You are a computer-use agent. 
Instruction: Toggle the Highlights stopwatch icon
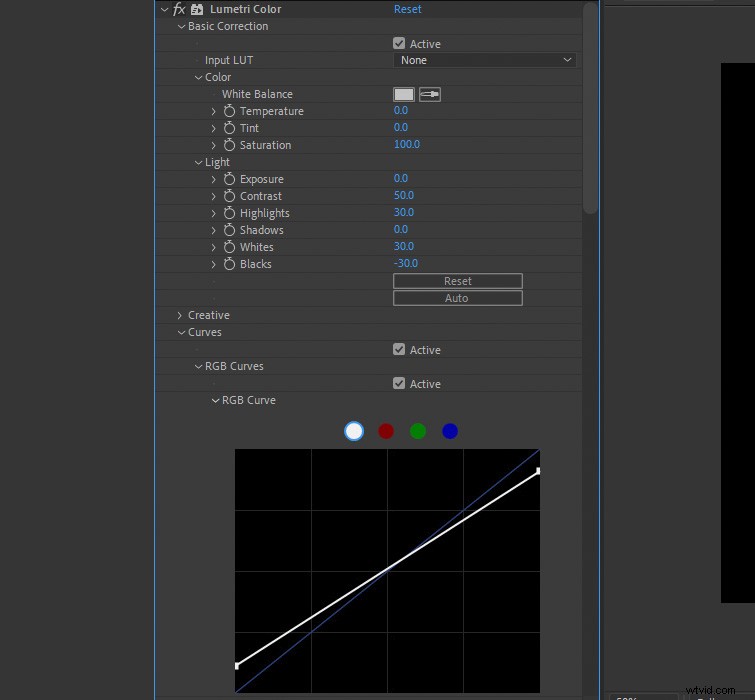coord(229,213)
